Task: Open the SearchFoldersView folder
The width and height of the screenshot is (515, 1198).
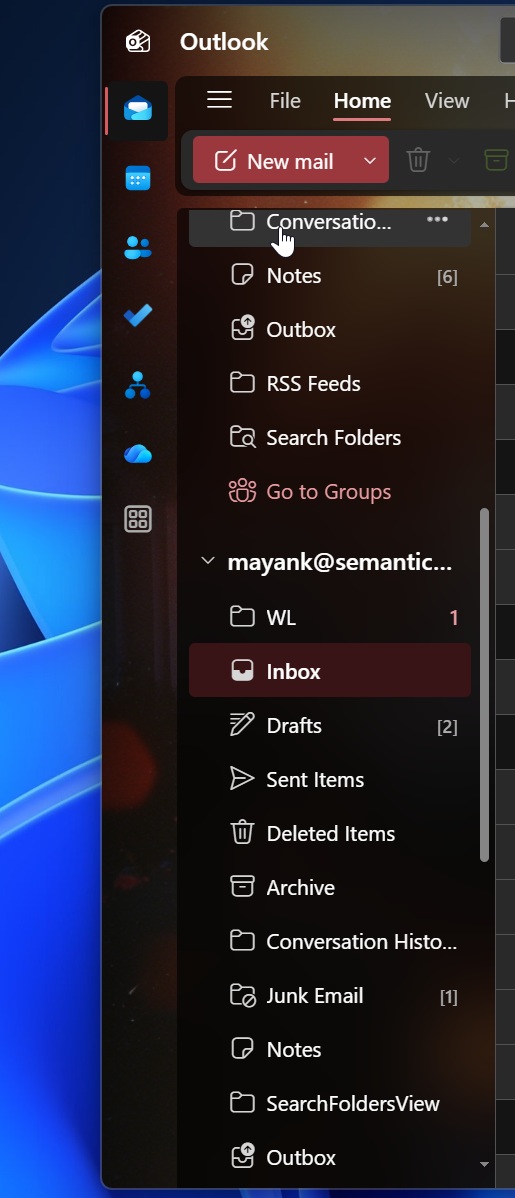Action: pos(330,1103)
